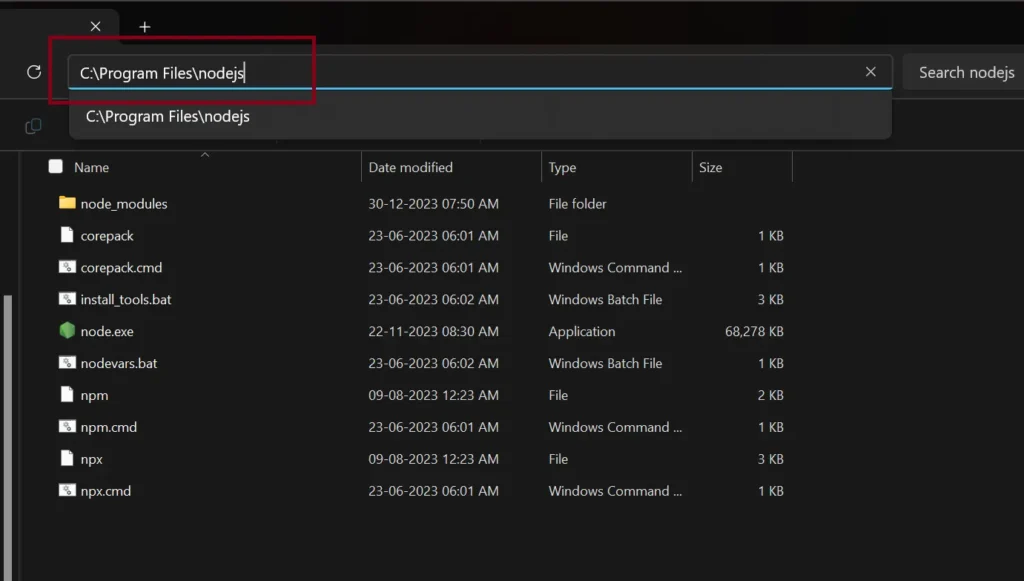The image size is (1024, 581).
Task: Click the npx file icon
Action: [67, 458]
